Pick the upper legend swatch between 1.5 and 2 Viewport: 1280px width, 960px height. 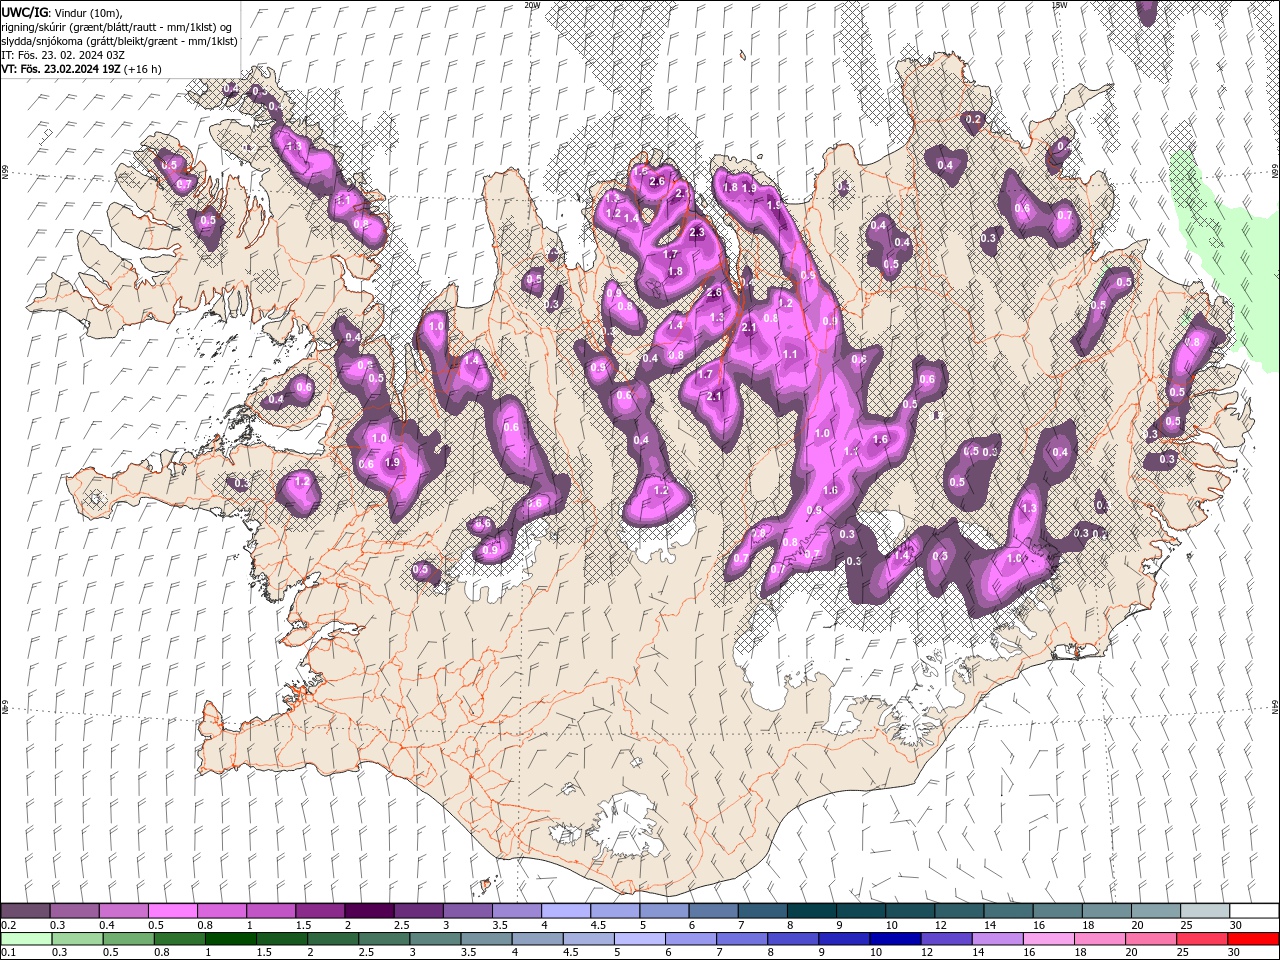pyautogui.click(x=319, y=911)
